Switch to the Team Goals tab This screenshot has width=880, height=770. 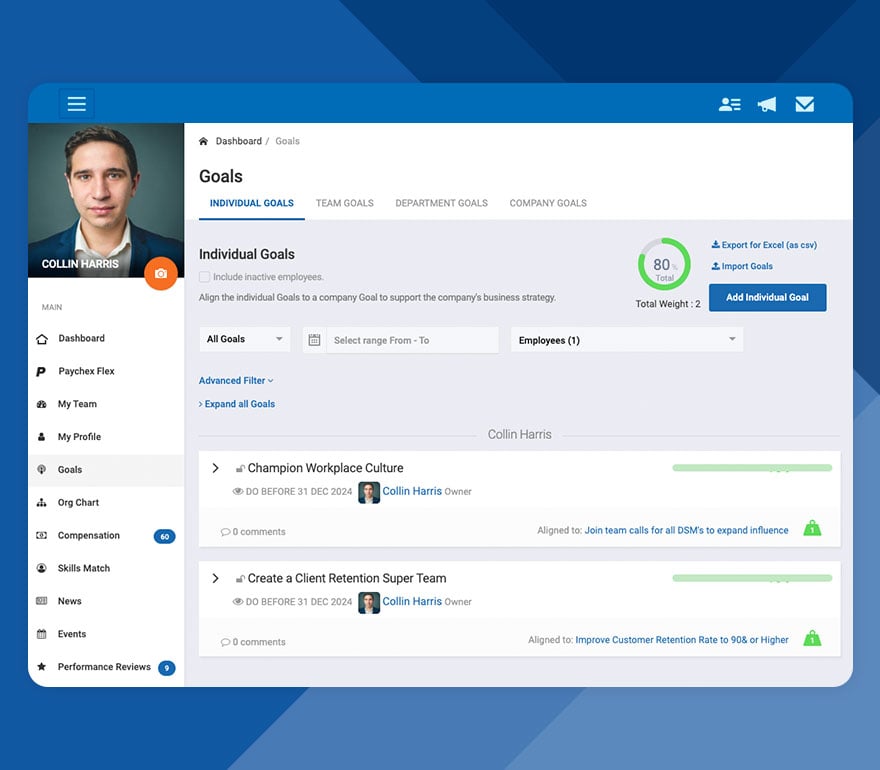(x=344, y=203)
